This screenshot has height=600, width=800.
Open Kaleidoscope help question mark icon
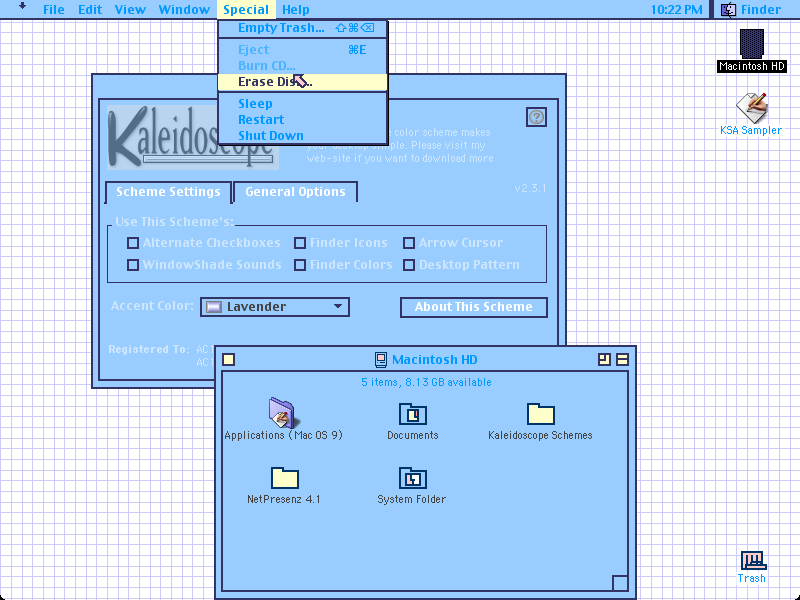pos(536,117)
